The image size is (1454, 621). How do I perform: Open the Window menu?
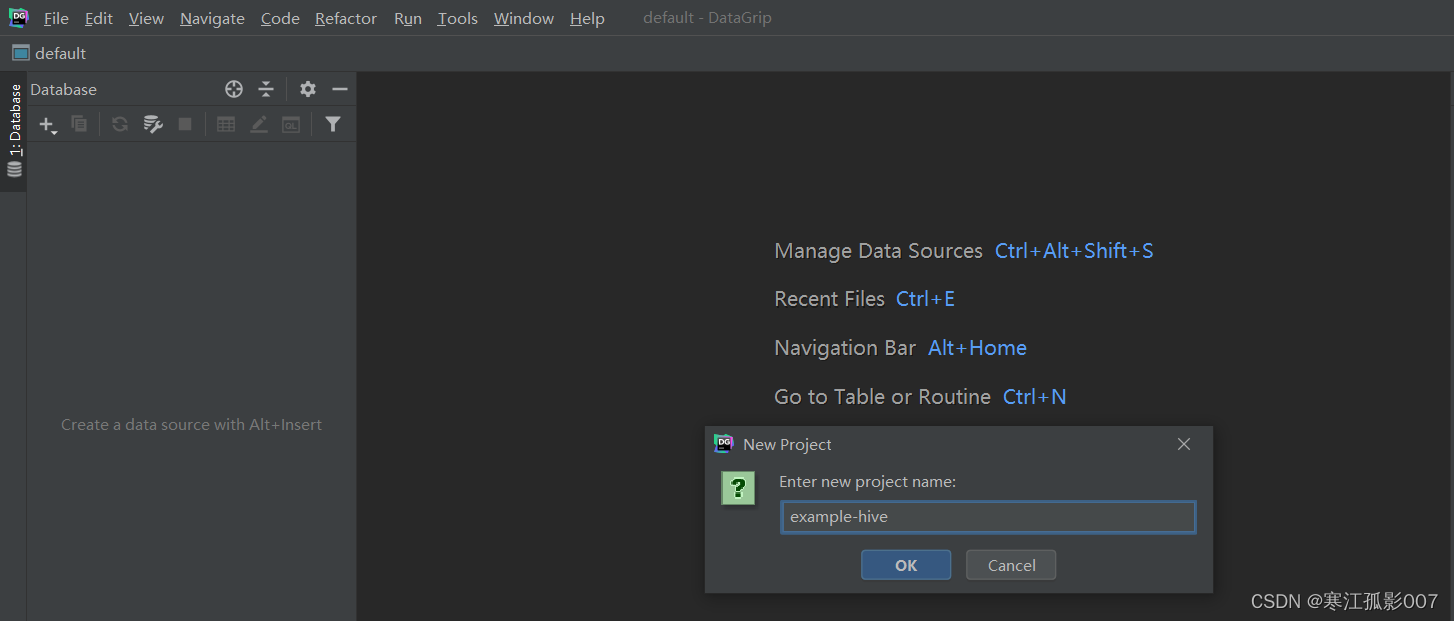click(524, 19)
